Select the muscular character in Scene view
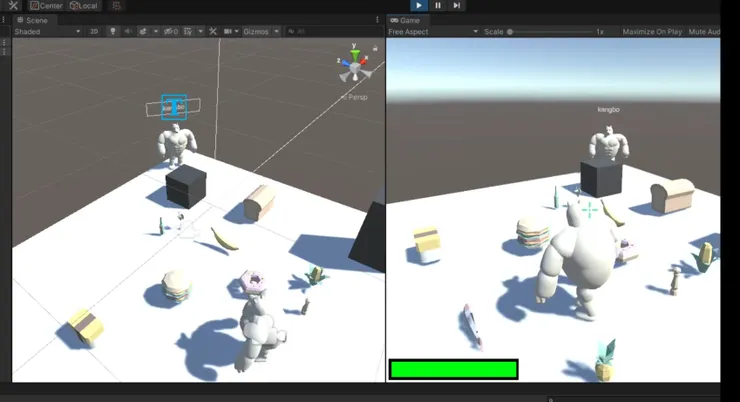Image resolution: width=740 pixels, height=402 pixels. tap(176, 144)
